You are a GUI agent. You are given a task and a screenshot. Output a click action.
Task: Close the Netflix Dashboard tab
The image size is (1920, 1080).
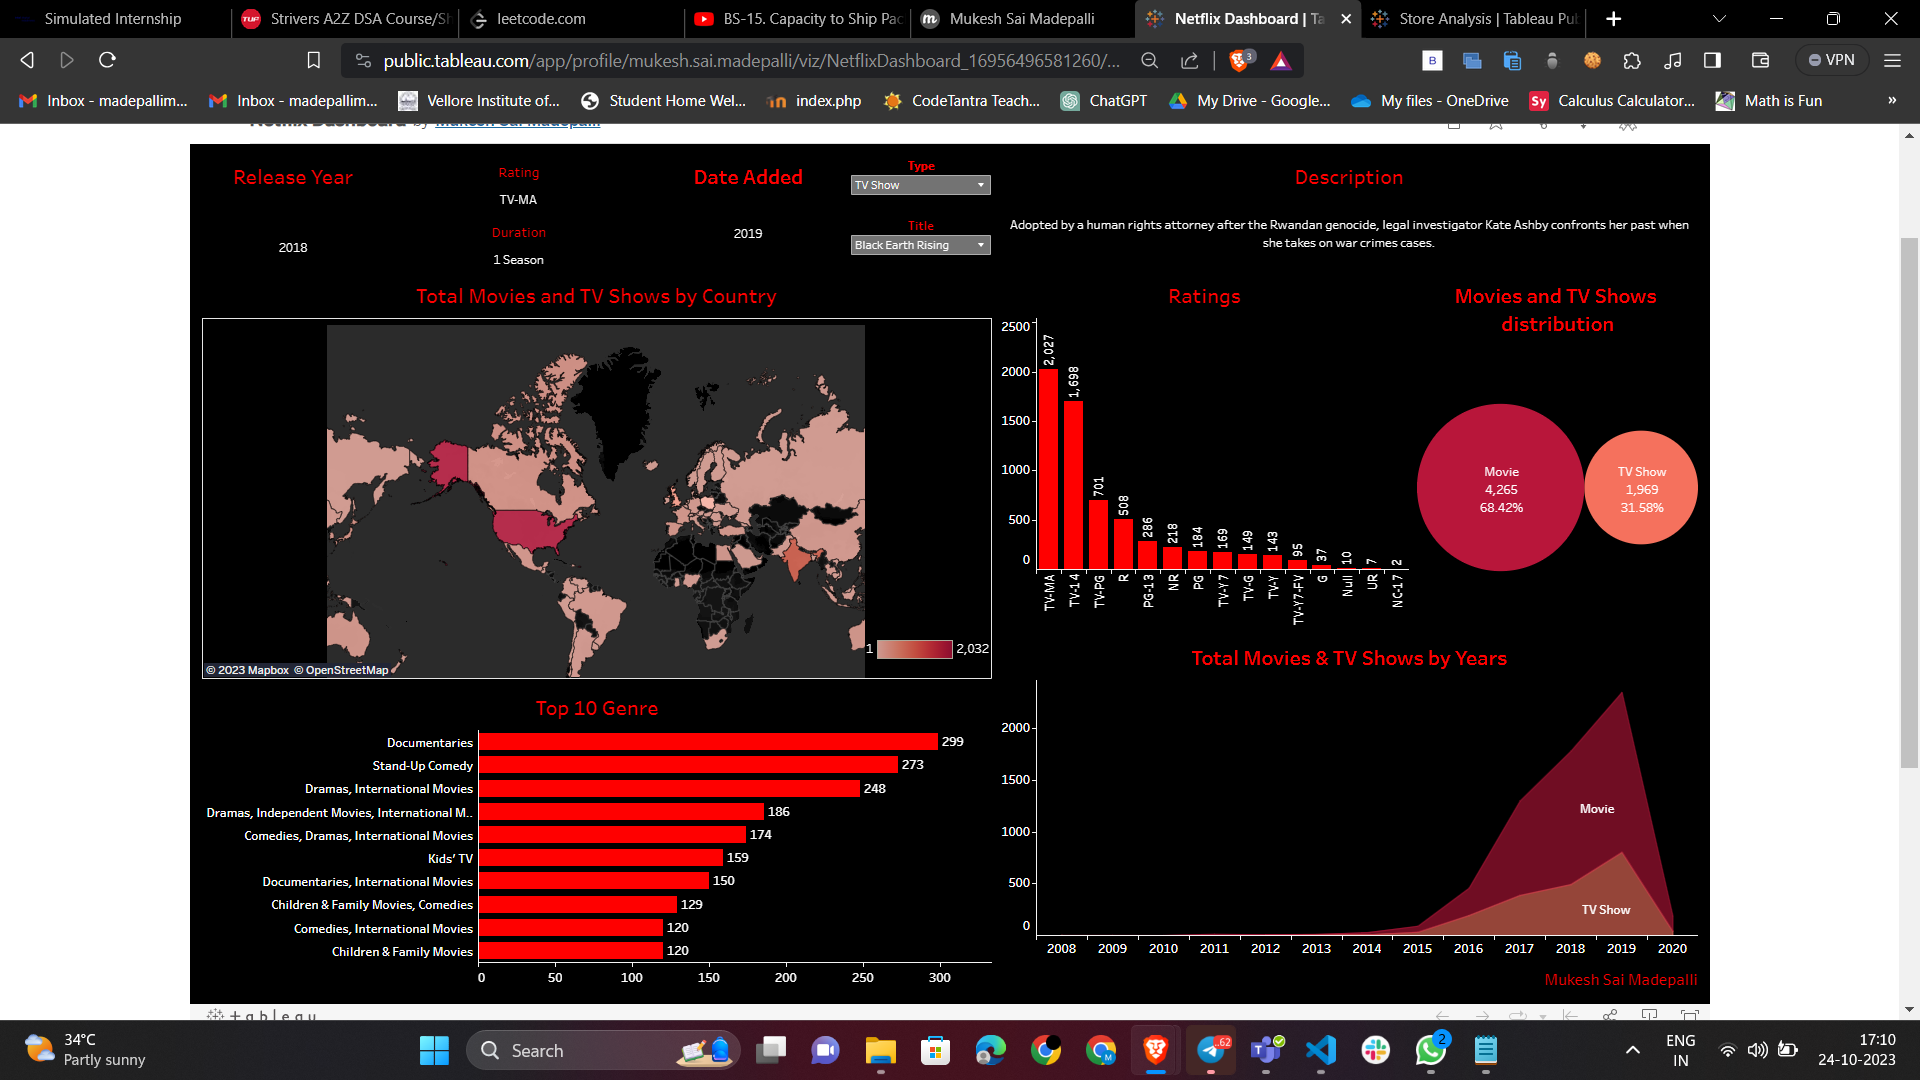[1346, 19]
